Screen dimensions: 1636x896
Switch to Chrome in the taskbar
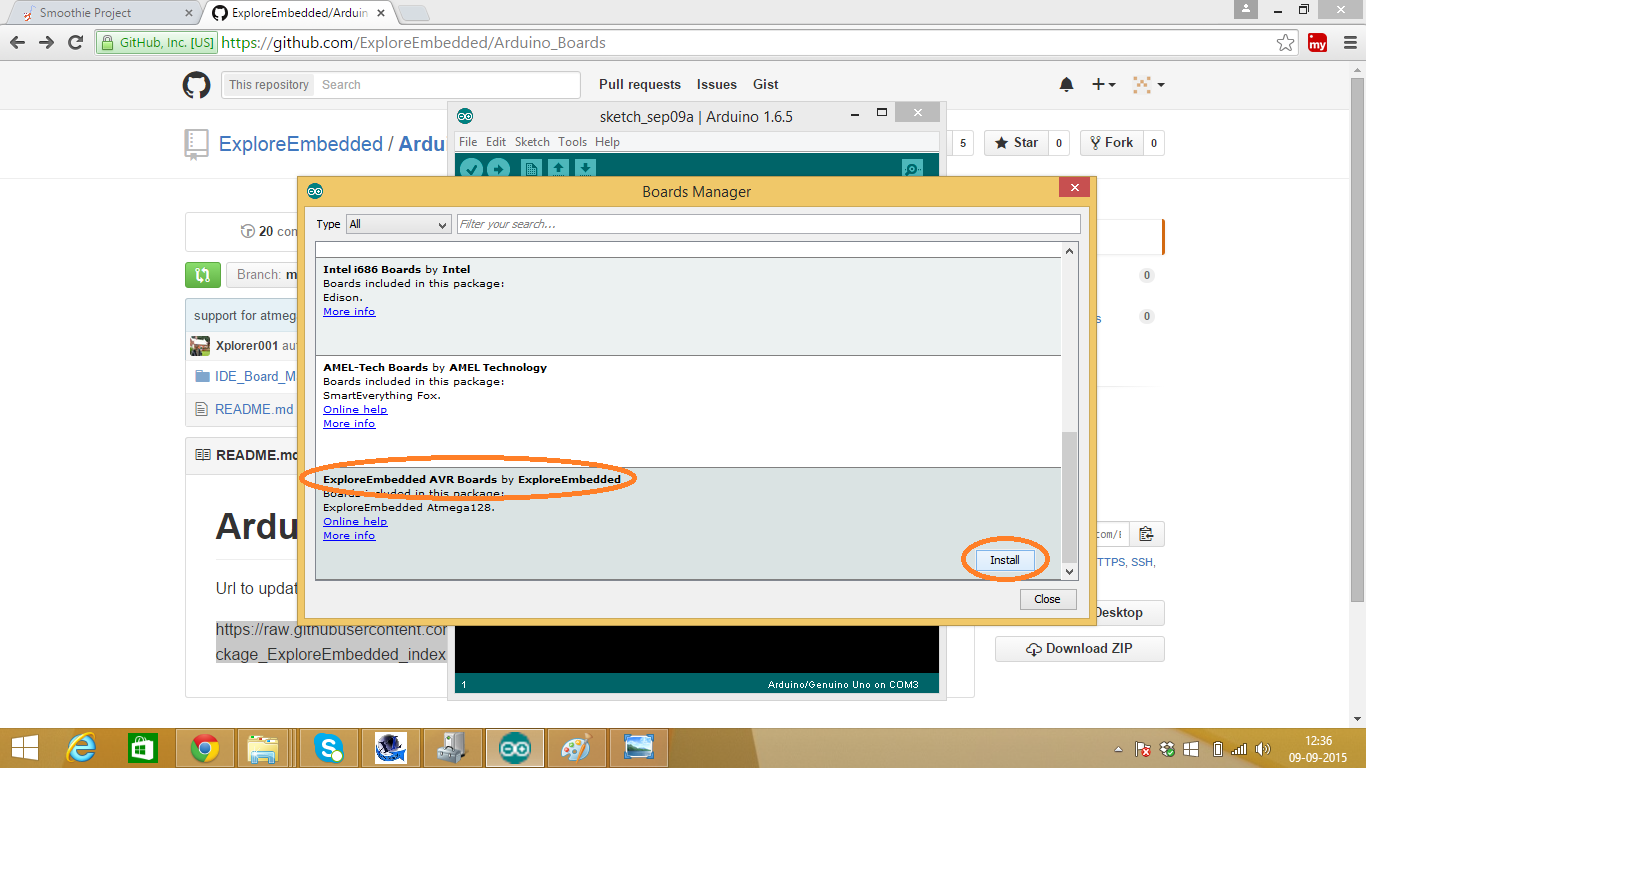click(205, 748)
